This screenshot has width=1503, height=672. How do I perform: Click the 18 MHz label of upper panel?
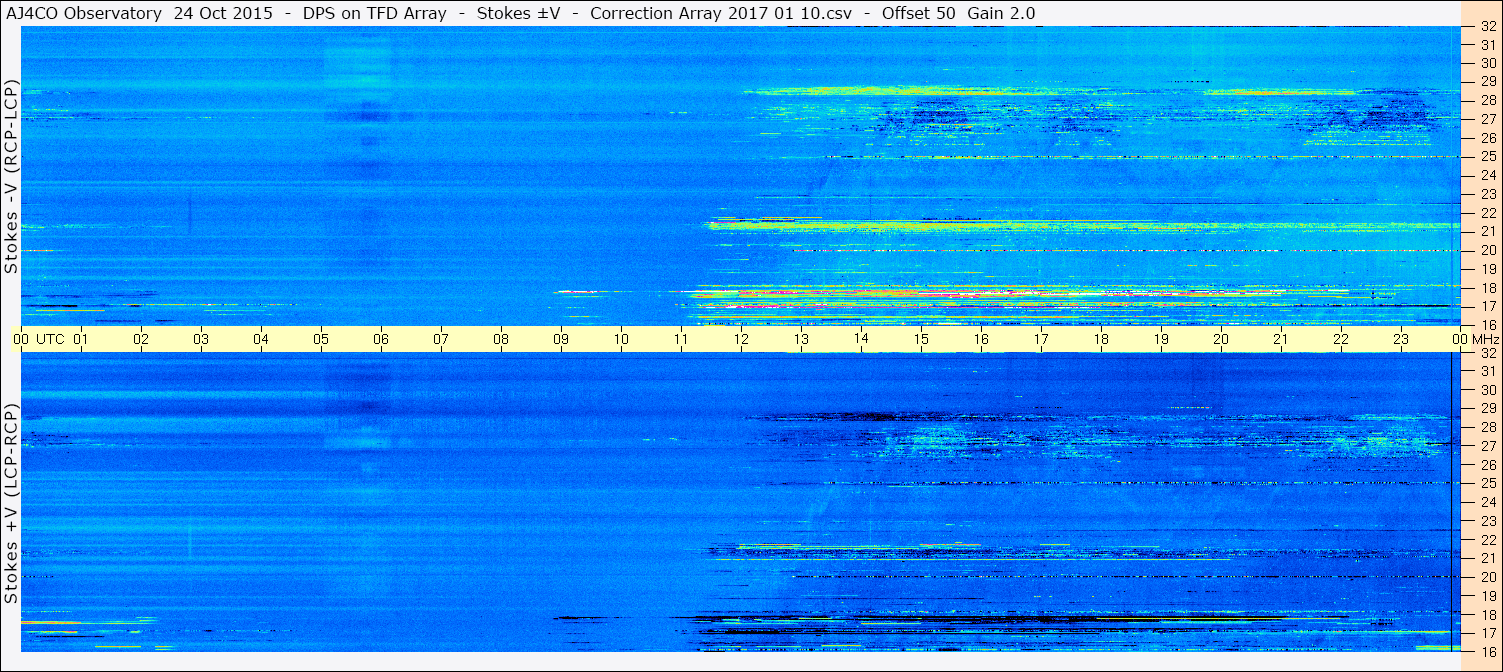[1487, 288]
